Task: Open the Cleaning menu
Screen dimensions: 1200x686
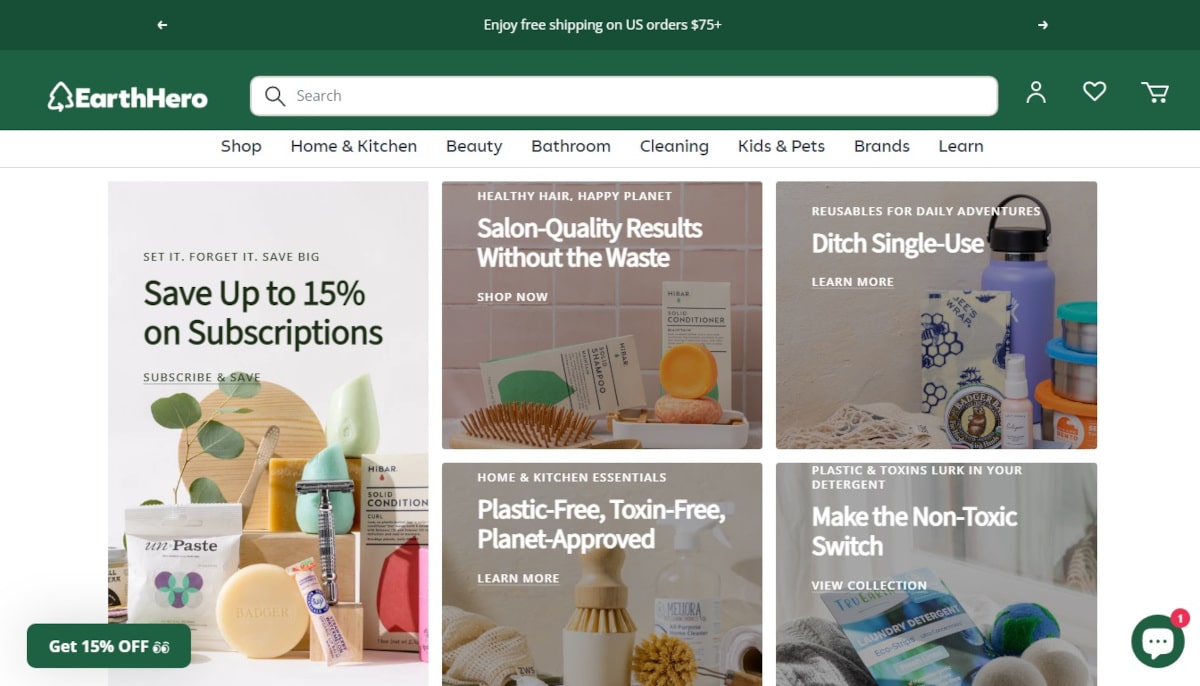Action: (674, 146)
